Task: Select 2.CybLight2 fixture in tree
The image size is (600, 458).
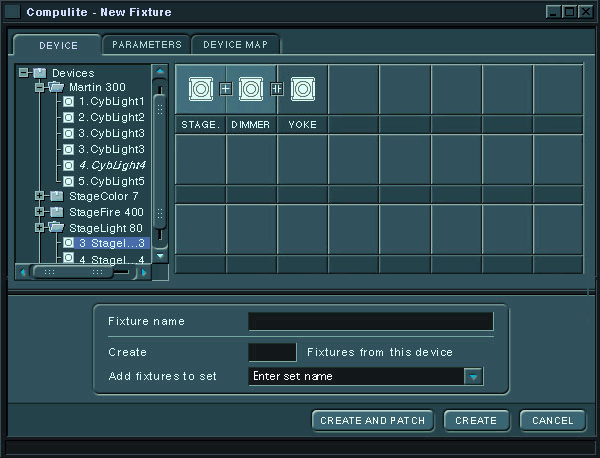Action: tap(111, 118)
